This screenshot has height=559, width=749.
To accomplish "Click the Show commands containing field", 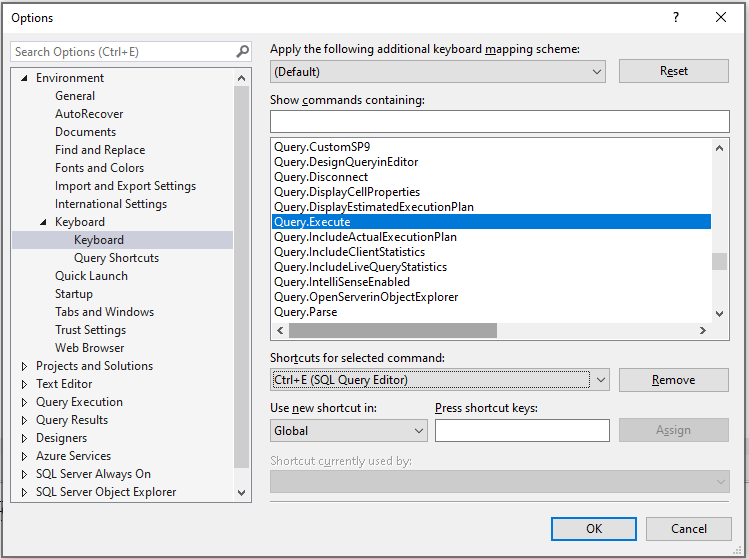I will (x=500, y=121).
